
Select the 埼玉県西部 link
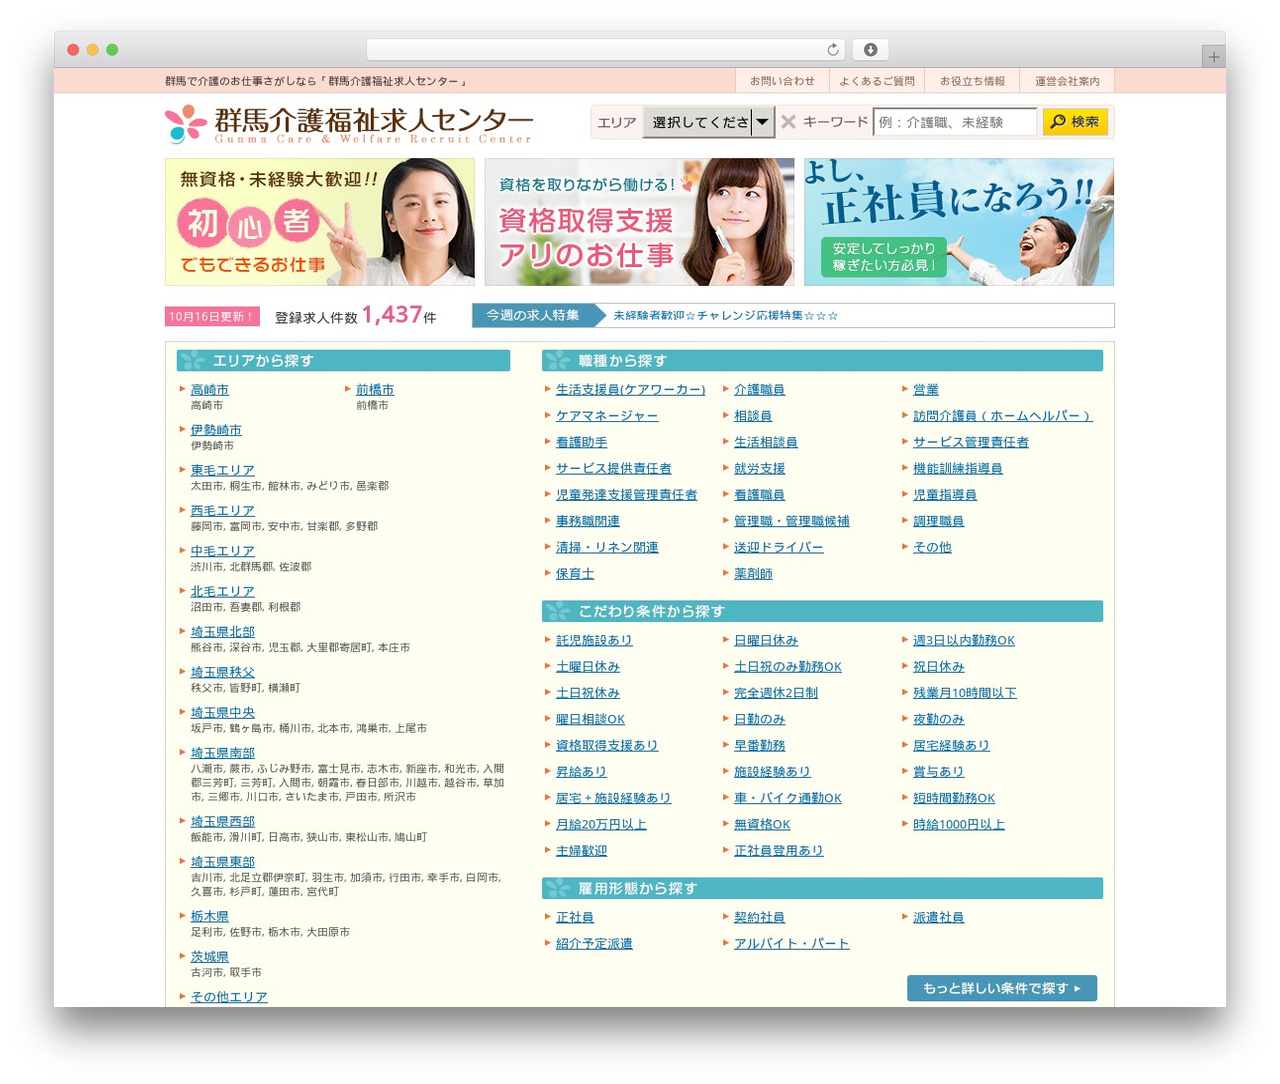click(x=222, y=821)
